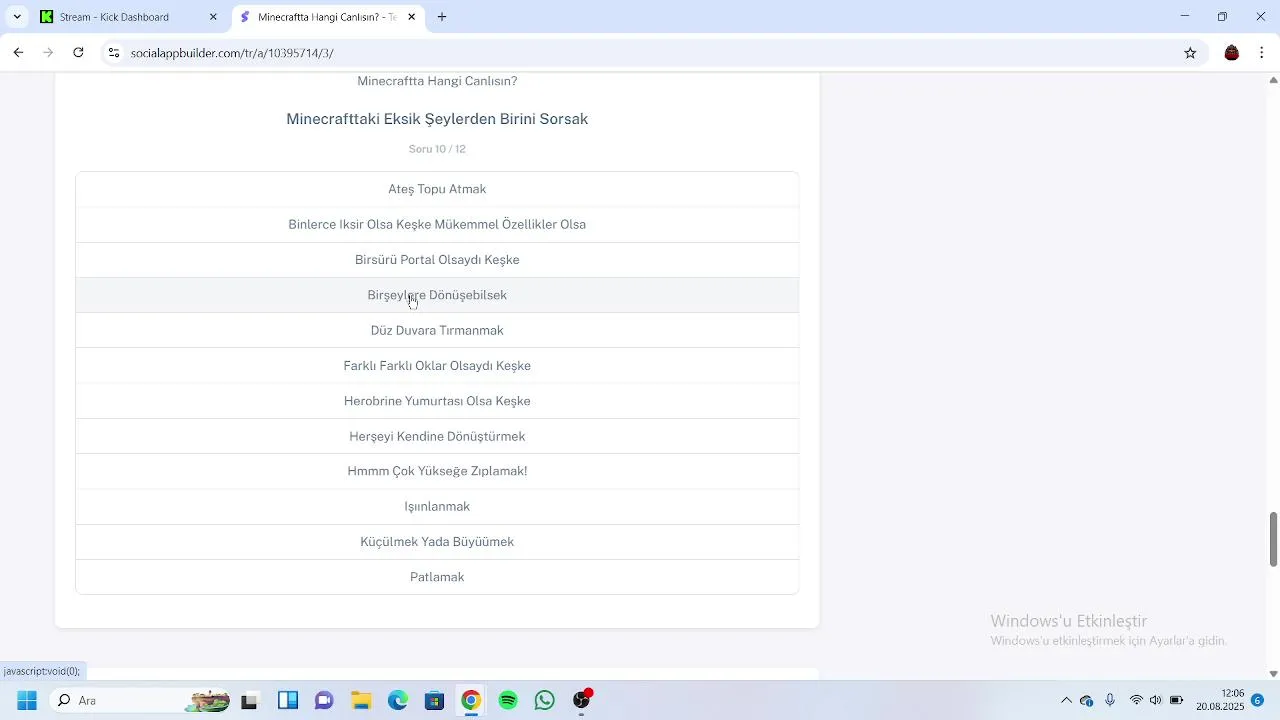
Task: Select the answer "Ateş Topu Atmak"
Action: point(437,189)
